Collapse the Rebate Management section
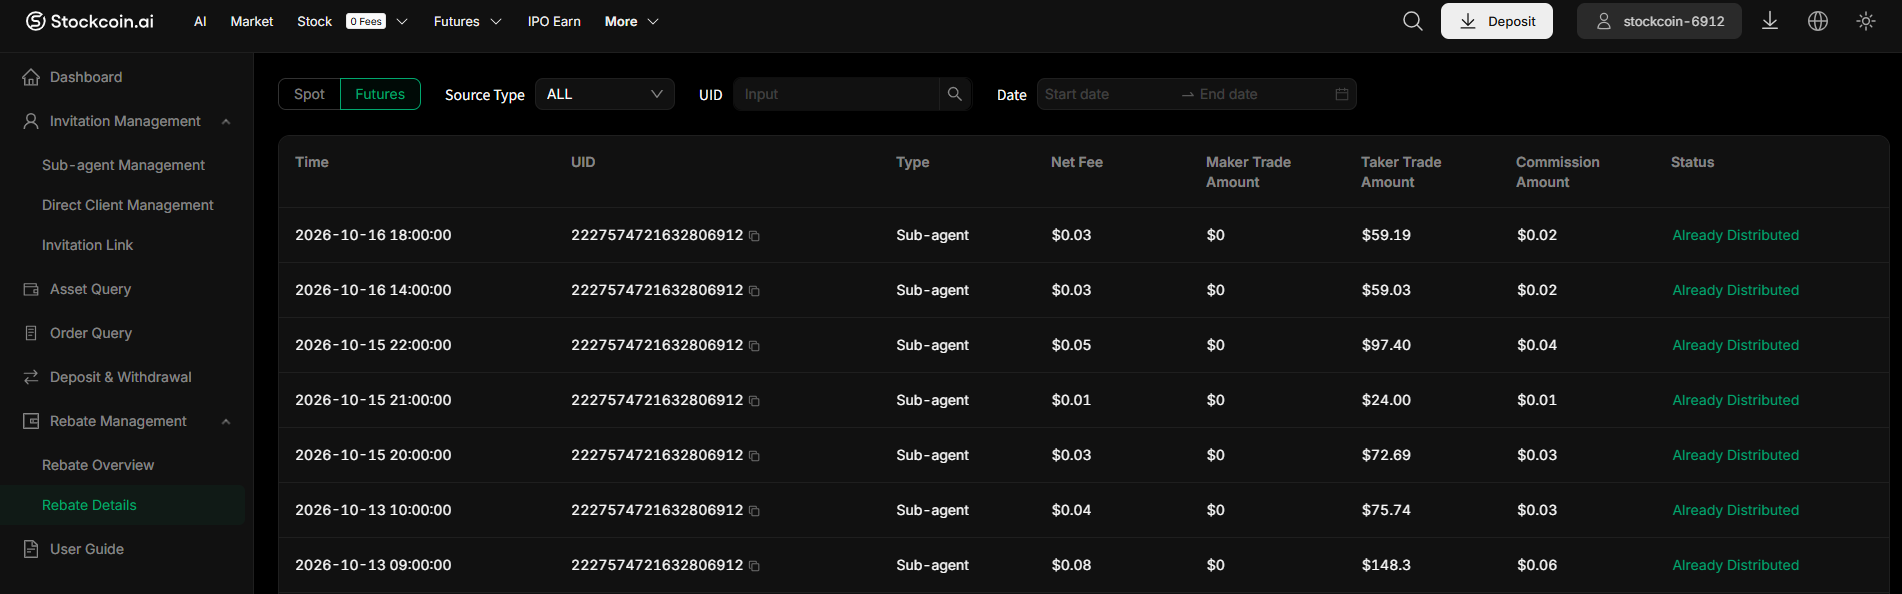The width and height of the screenshot is (1902, 594). coord(226,421)
